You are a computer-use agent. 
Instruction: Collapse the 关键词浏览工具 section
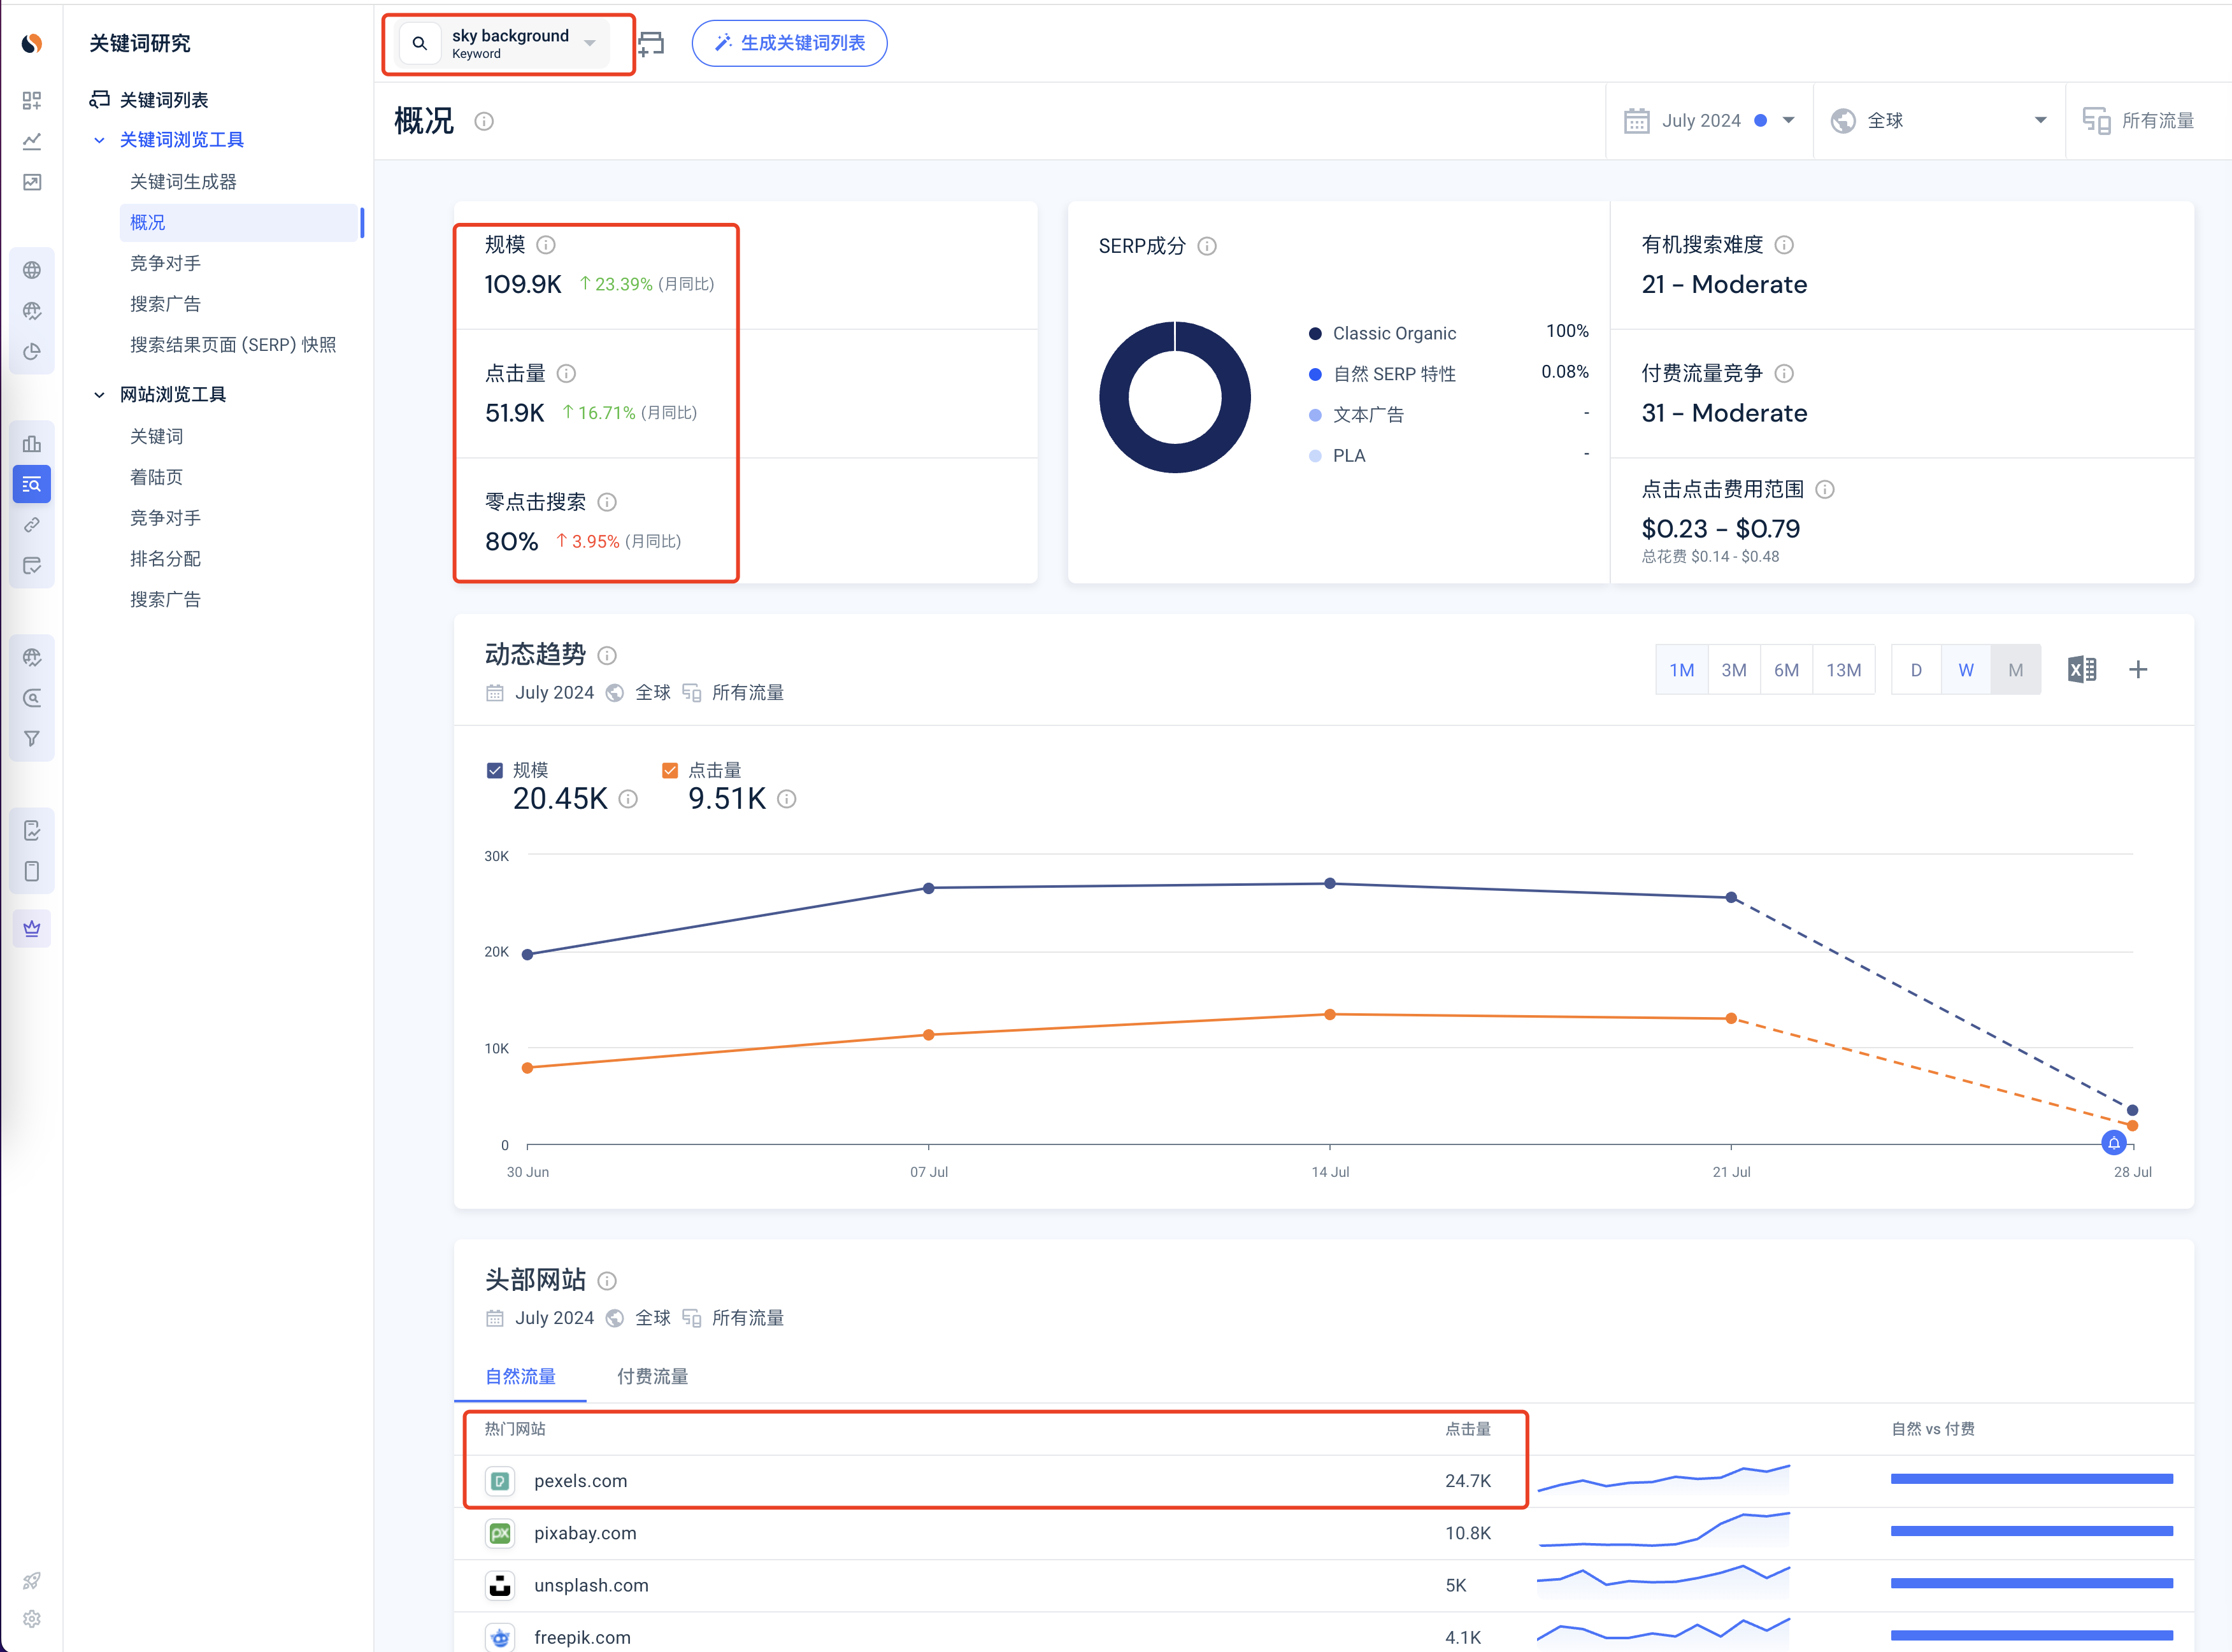99,140
